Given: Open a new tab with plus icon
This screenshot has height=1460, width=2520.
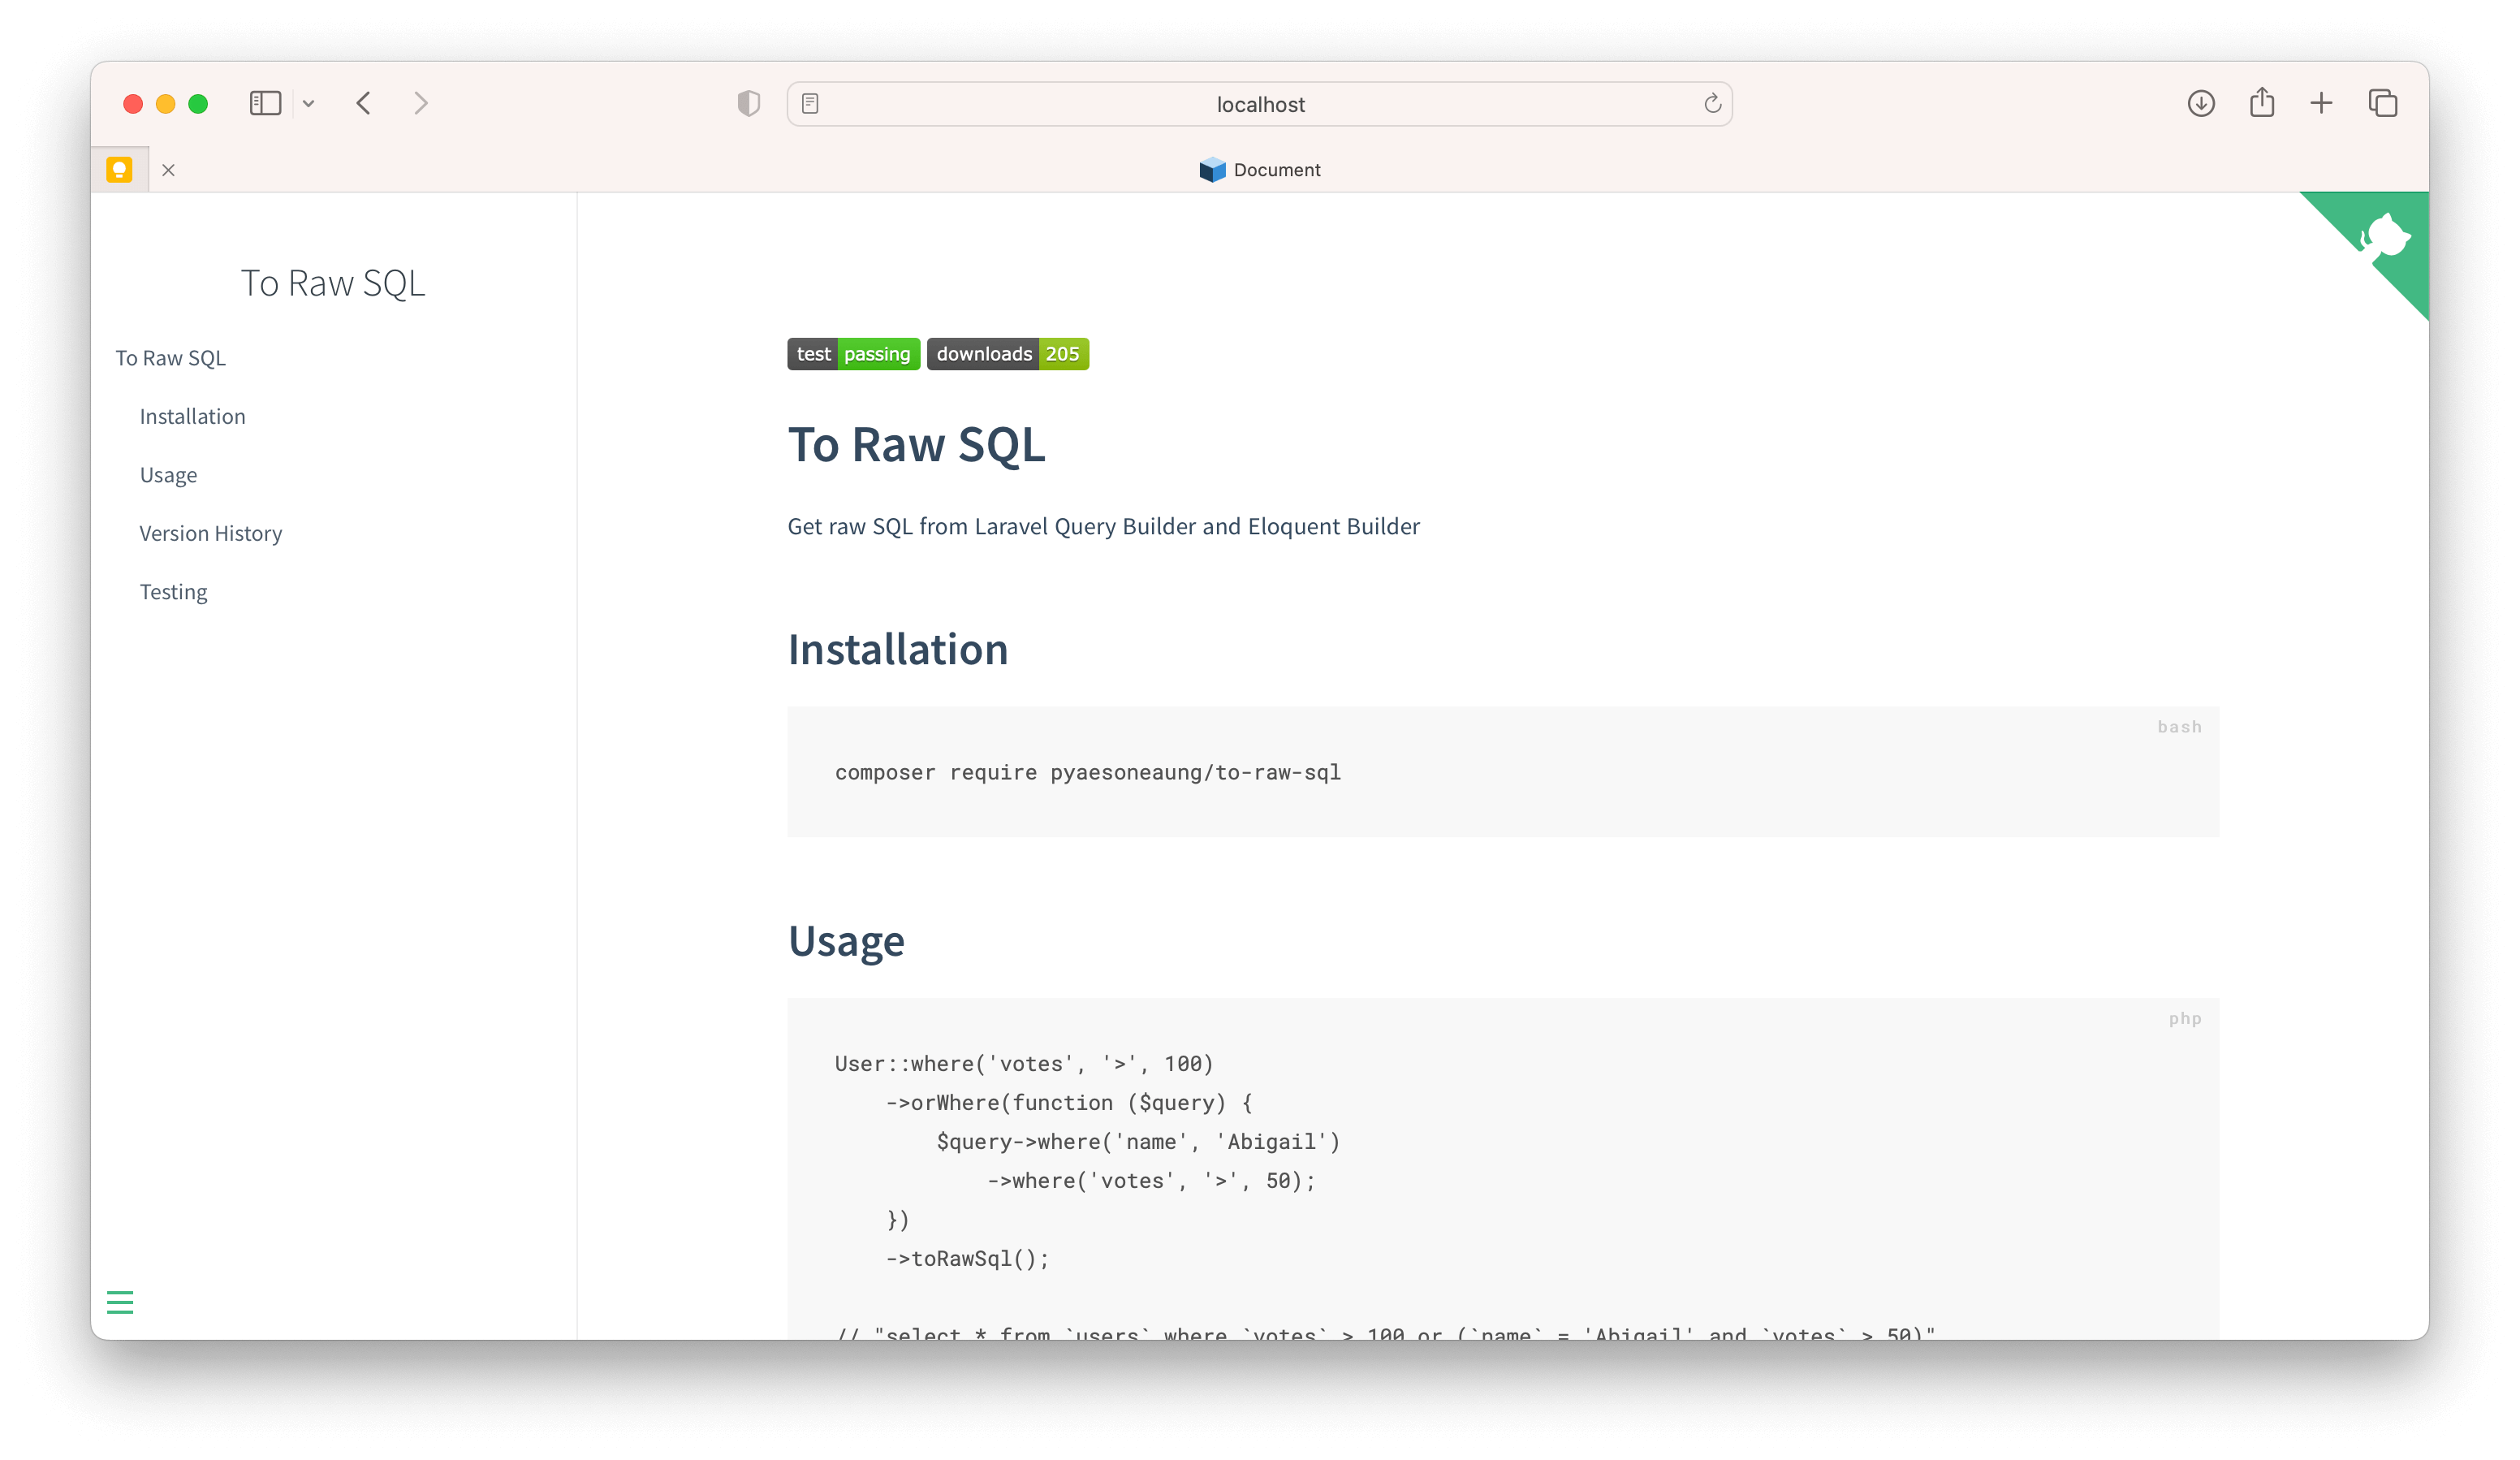Looking at the screenshot, I should [2322, 103].
